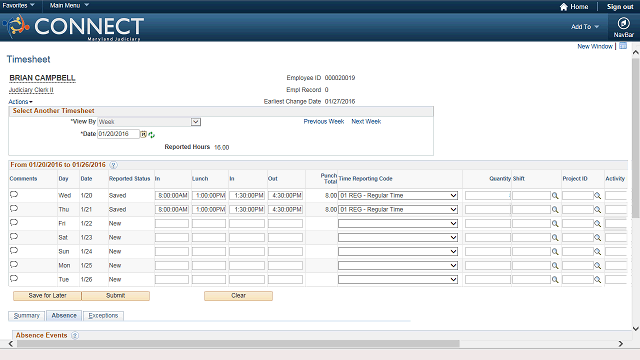Click the Out time field for Mon 1/25
Screen dimensions: 640x360
pos(285,265)
